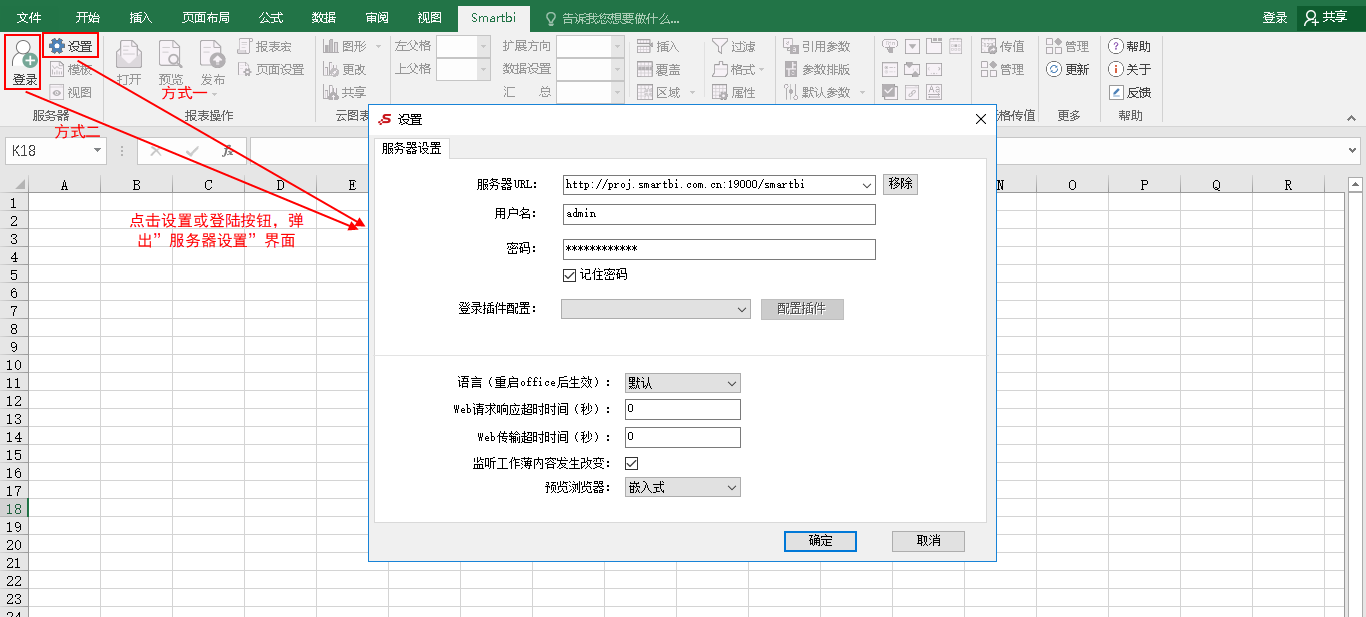This screenshot has height=617, width=1366.
Task: Click the 反馈 feedback icon
Action: (1130, 92)
